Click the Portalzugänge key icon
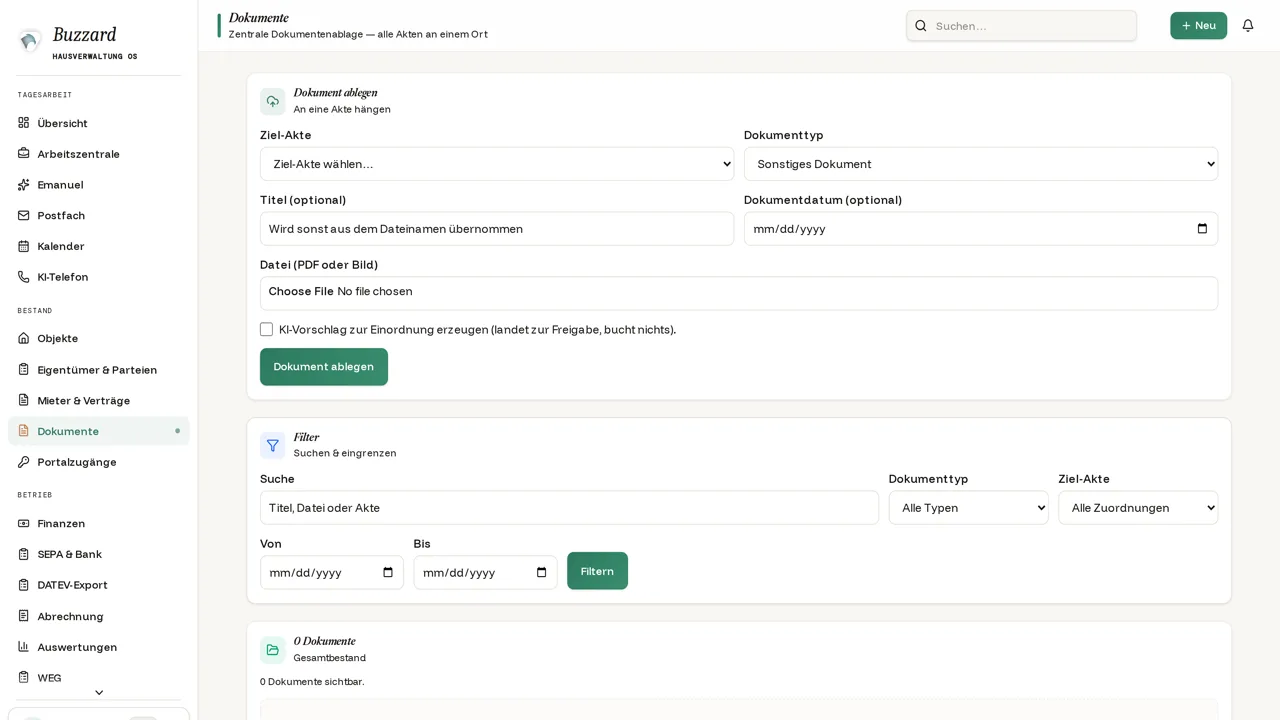The image size is (1280, 720). click(x=23, y=462)
